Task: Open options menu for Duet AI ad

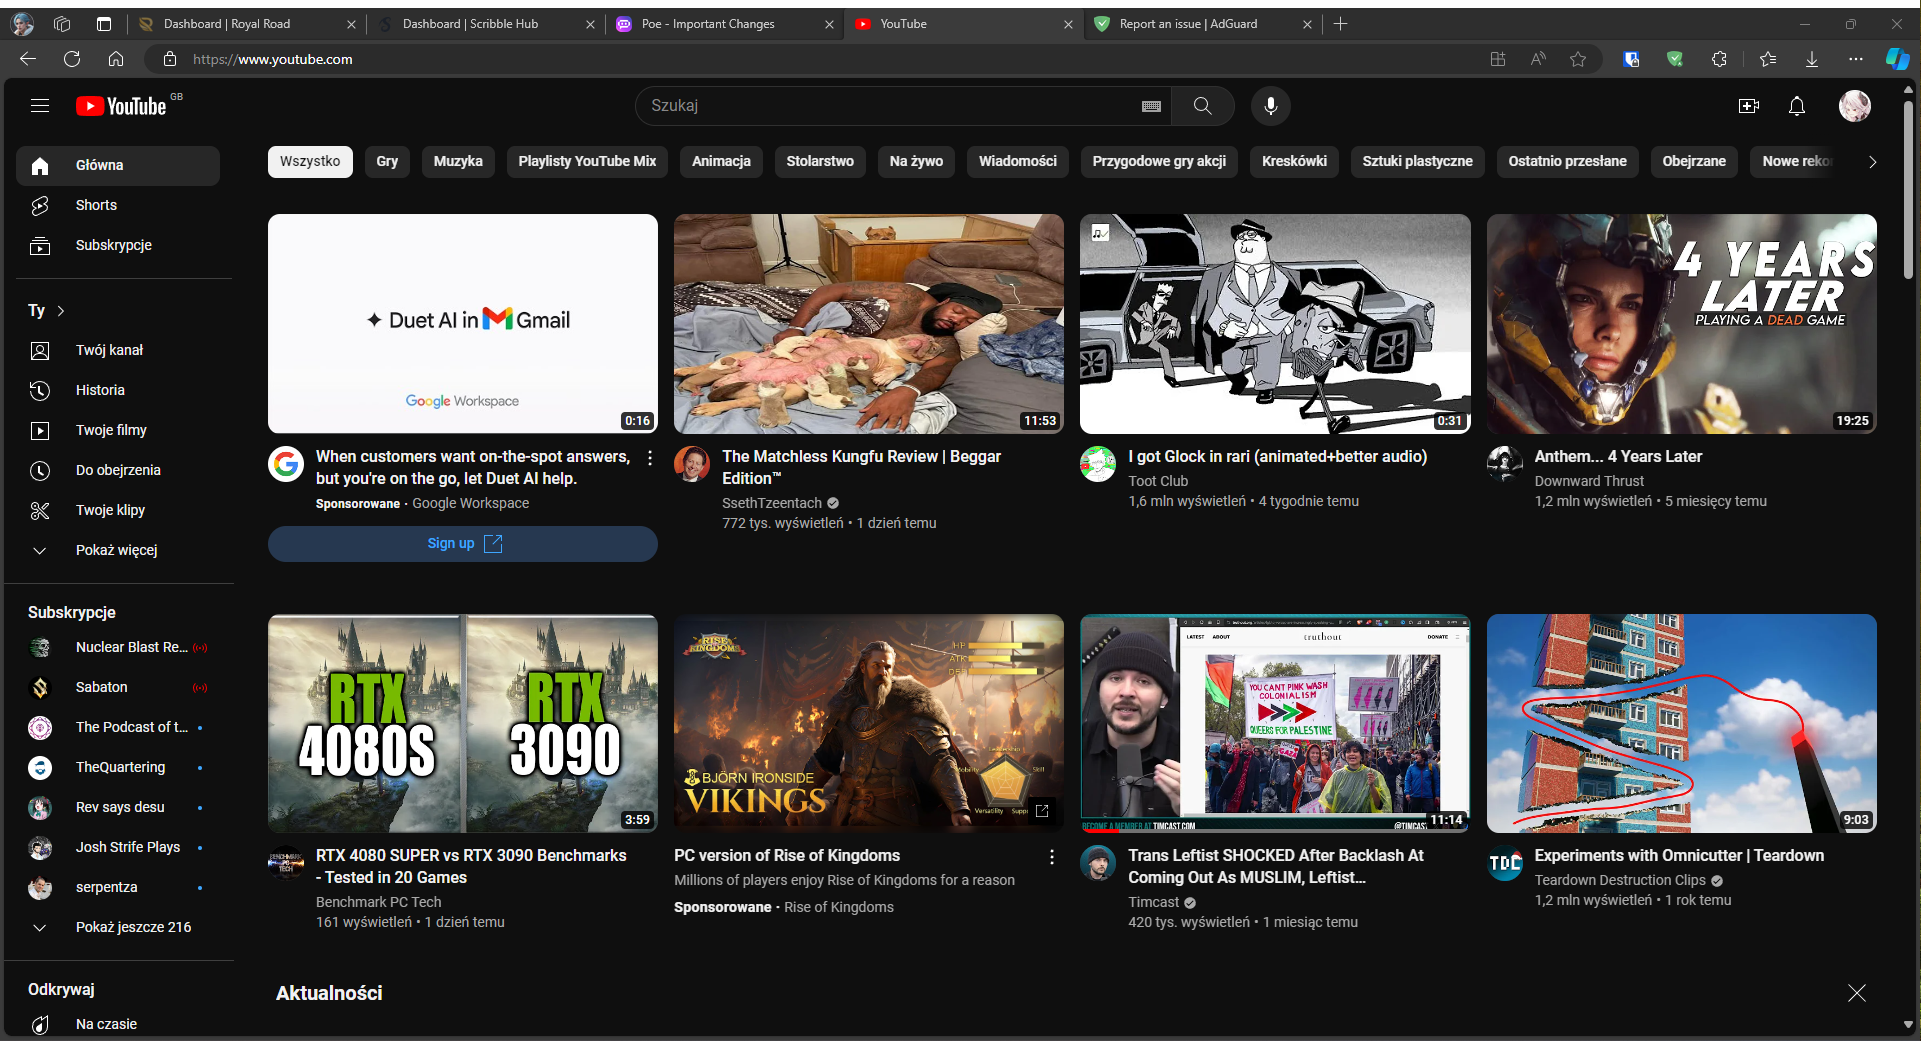Action: click(x=650, y=458)
